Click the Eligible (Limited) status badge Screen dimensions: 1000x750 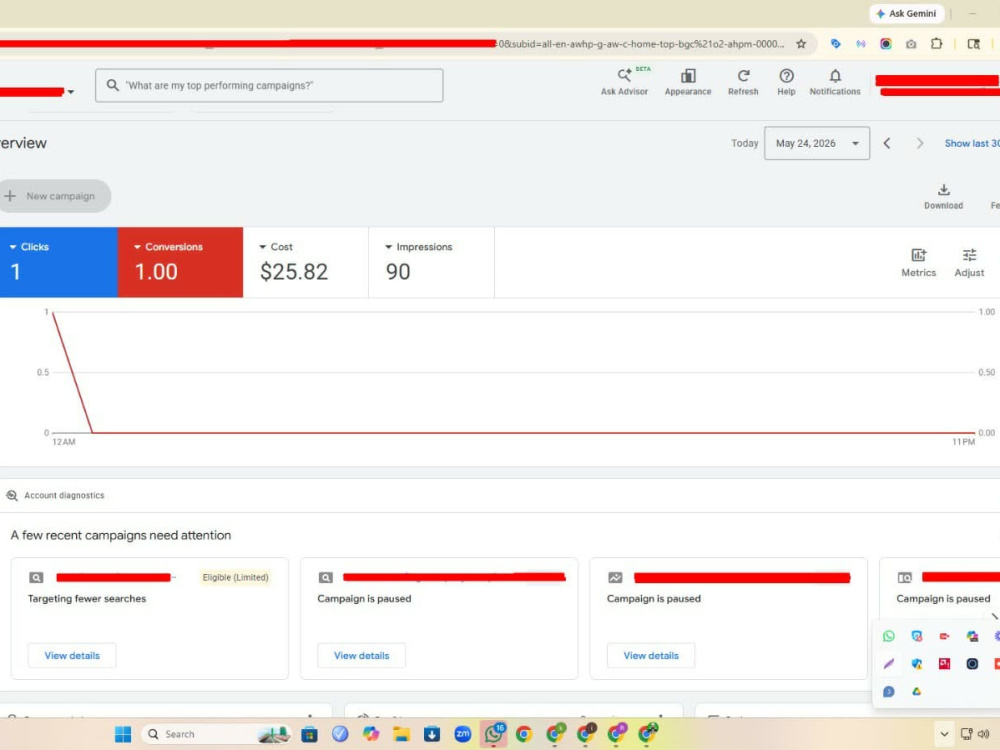[235, 578]
